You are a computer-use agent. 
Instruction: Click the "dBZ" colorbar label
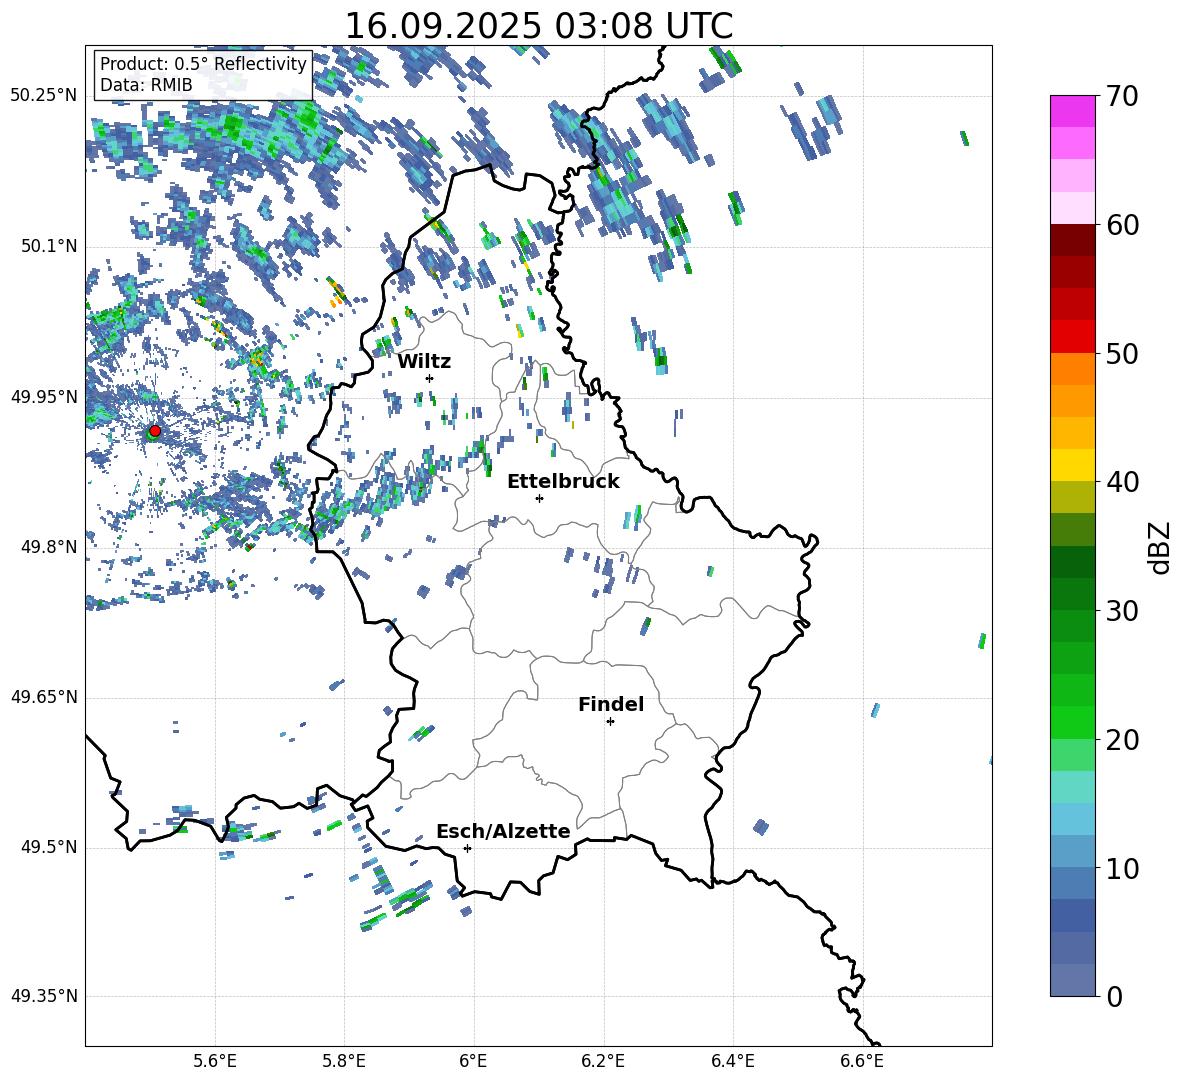(x=1158, y=547)
